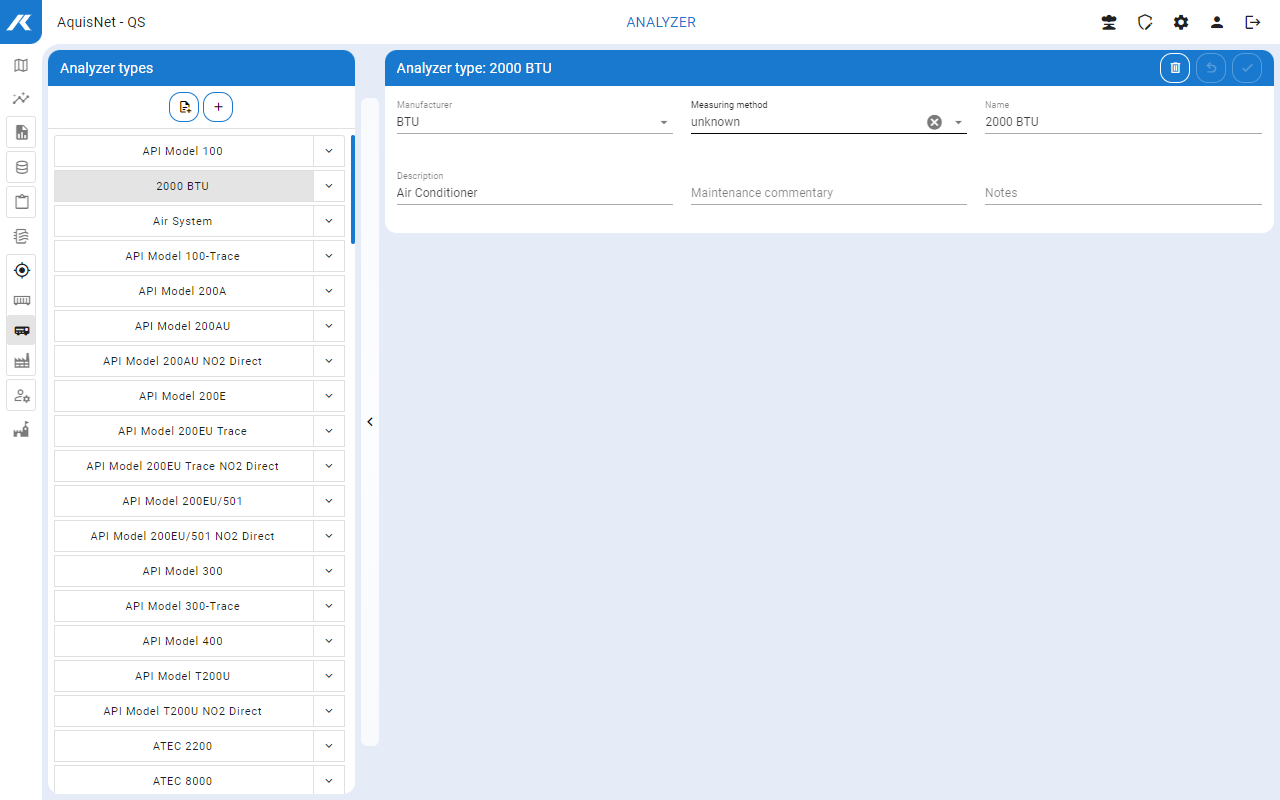The image size is (1280, 800).
Task: Select API Model 200A entry
Action: [183, 291]
